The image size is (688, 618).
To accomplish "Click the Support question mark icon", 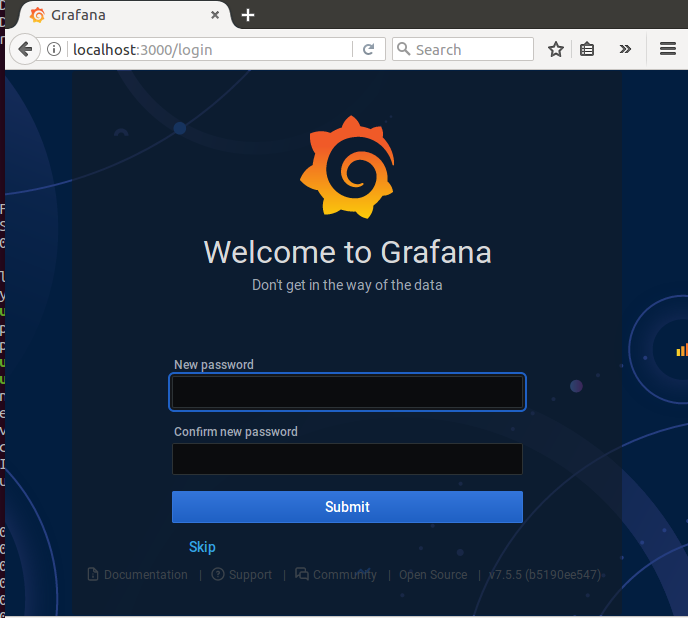I will (x=218, y=574).
